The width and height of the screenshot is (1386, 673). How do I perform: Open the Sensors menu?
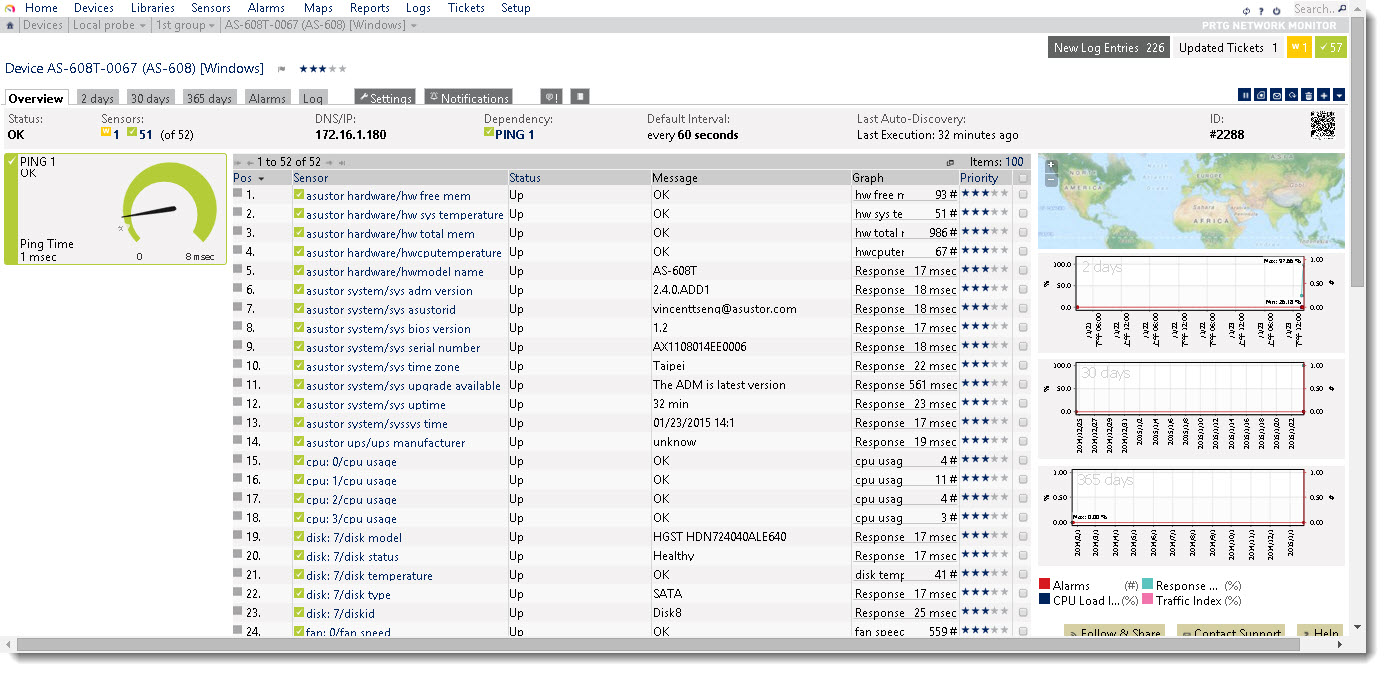click(211, 8)
